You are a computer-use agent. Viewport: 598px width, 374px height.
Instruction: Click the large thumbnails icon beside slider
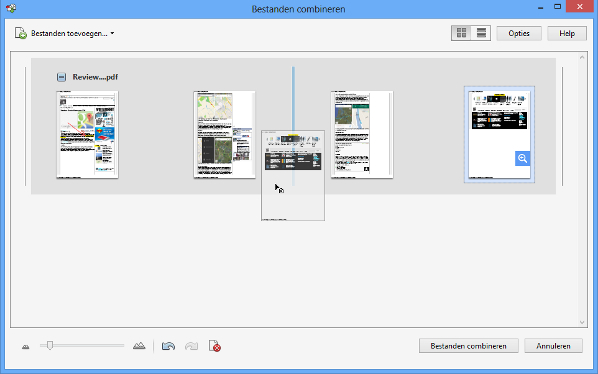click(139, 346)
